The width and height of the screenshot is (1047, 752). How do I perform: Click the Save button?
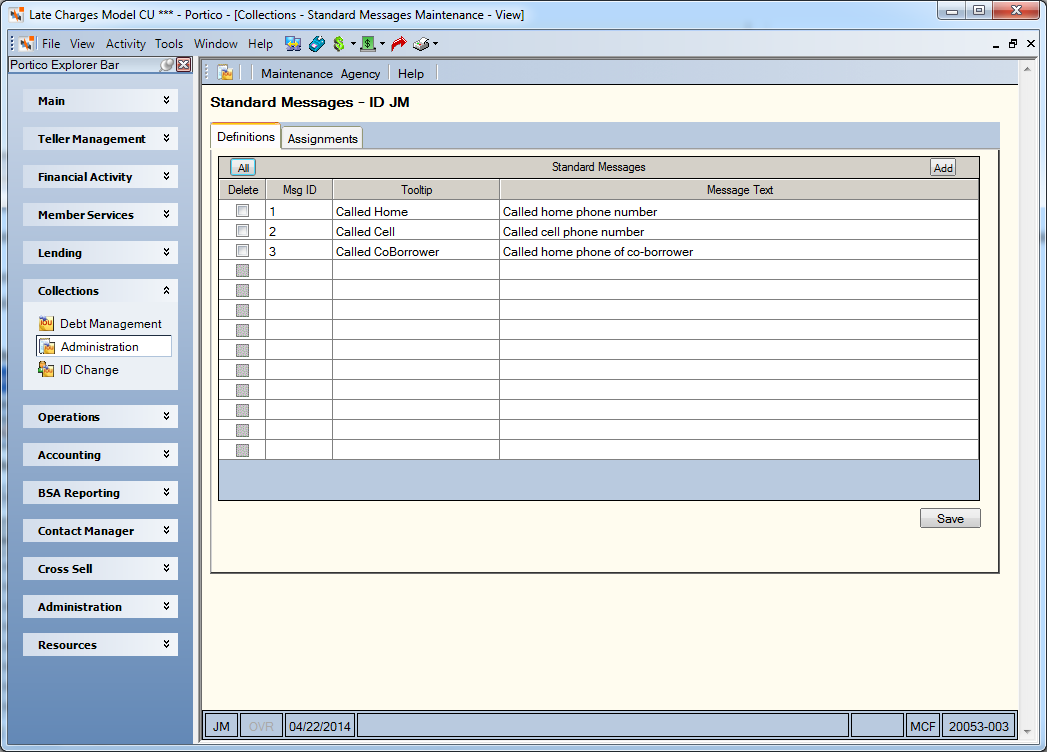click(x=950, y=519)
